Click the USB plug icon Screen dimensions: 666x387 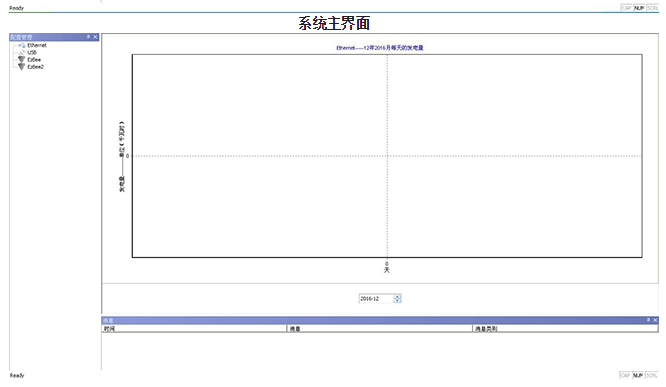point(22,53)
